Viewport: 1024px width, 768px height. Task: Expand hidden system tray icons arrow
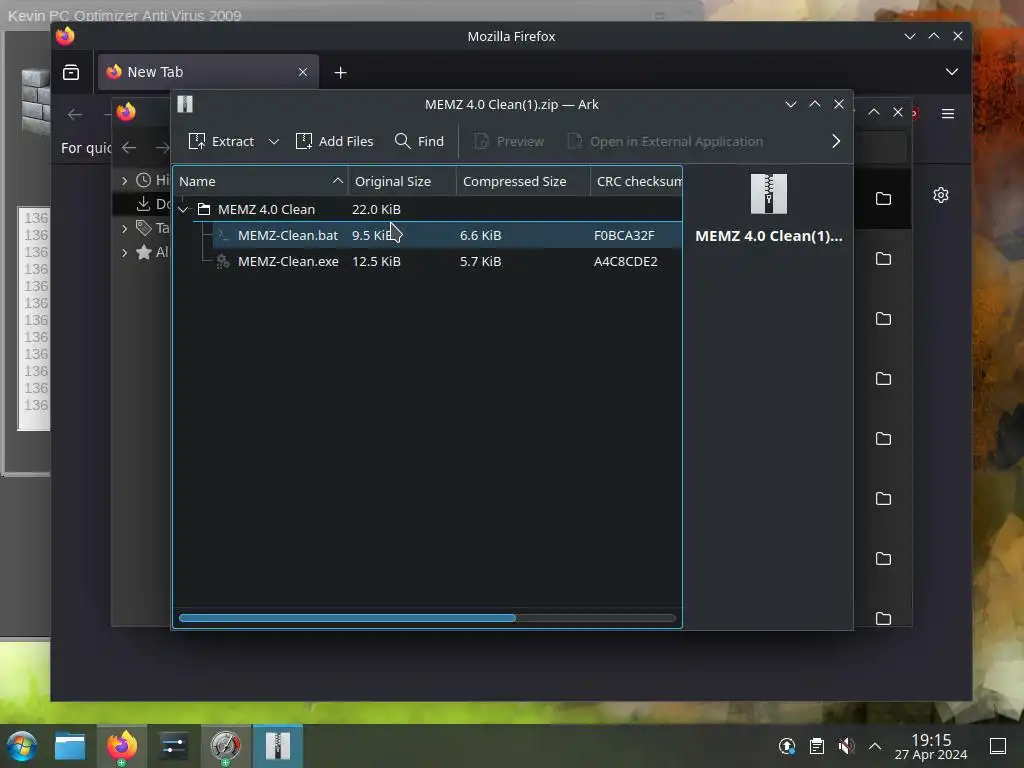(875, 746)
